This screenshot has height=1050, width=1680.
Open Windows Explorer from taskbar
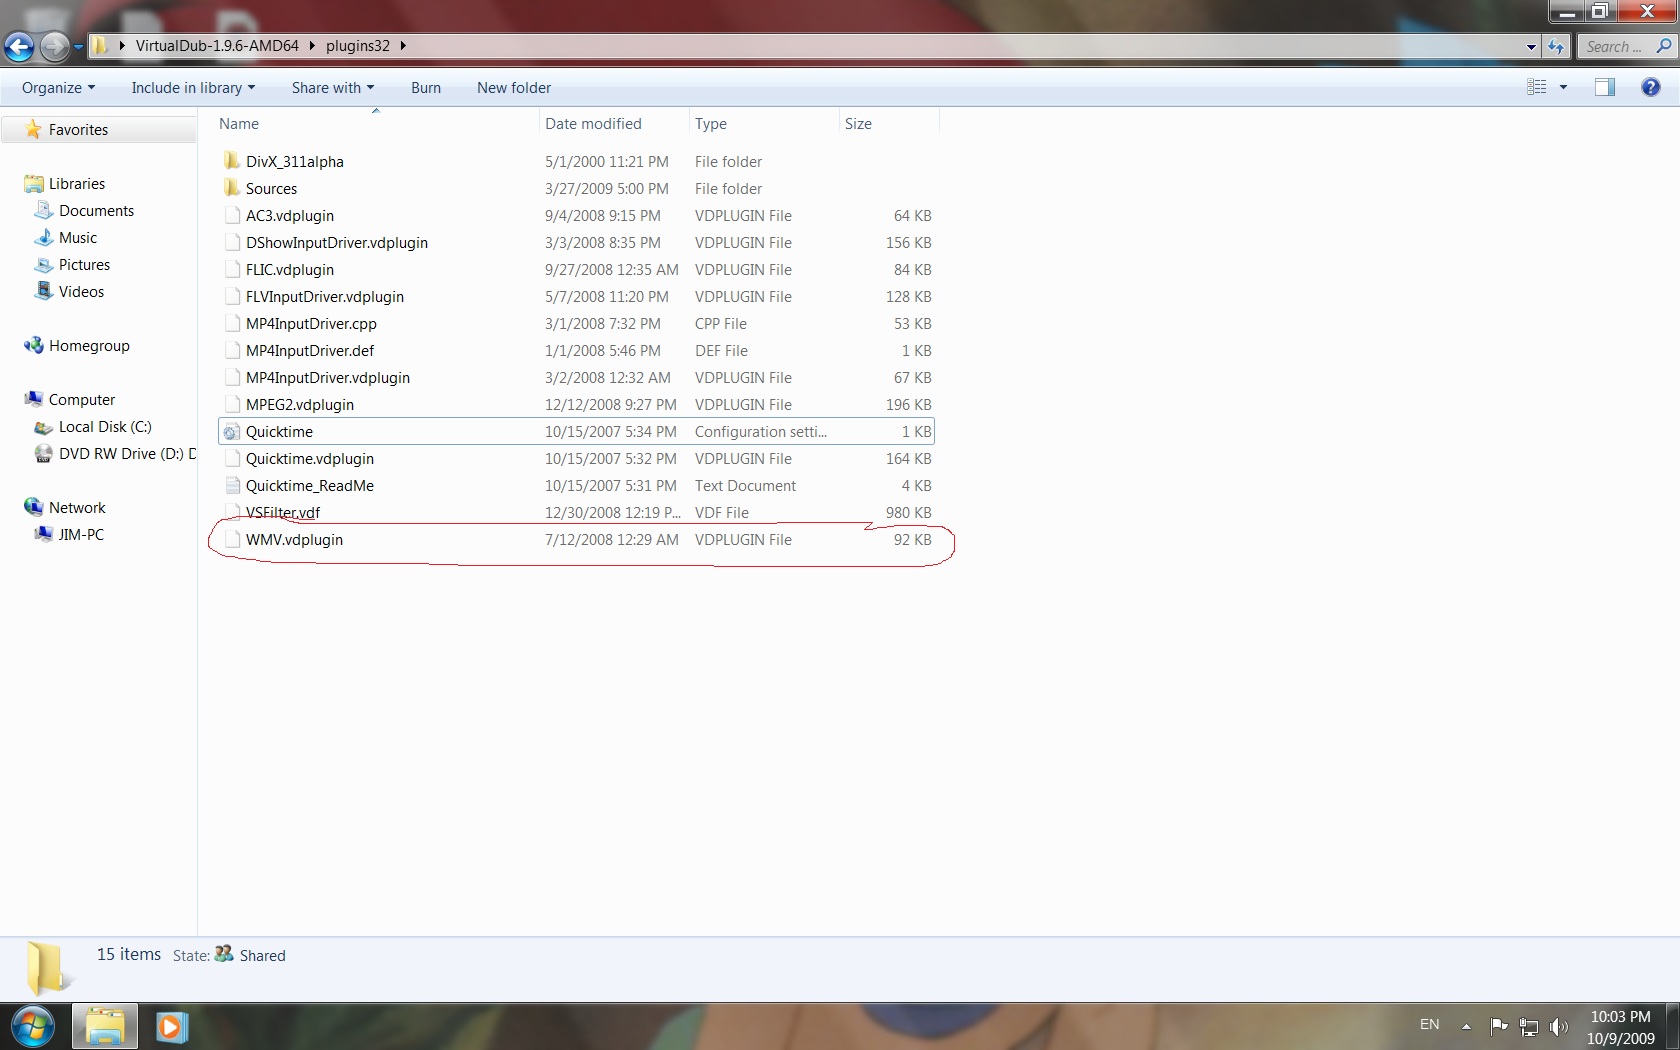point(105,1027)
